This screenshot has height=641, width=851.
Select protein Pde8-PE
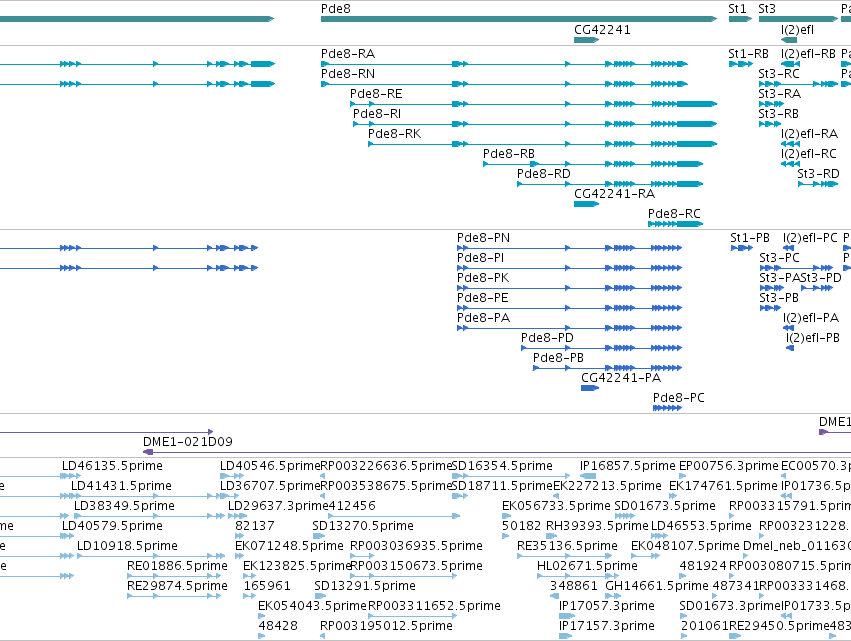pos(482,298)
